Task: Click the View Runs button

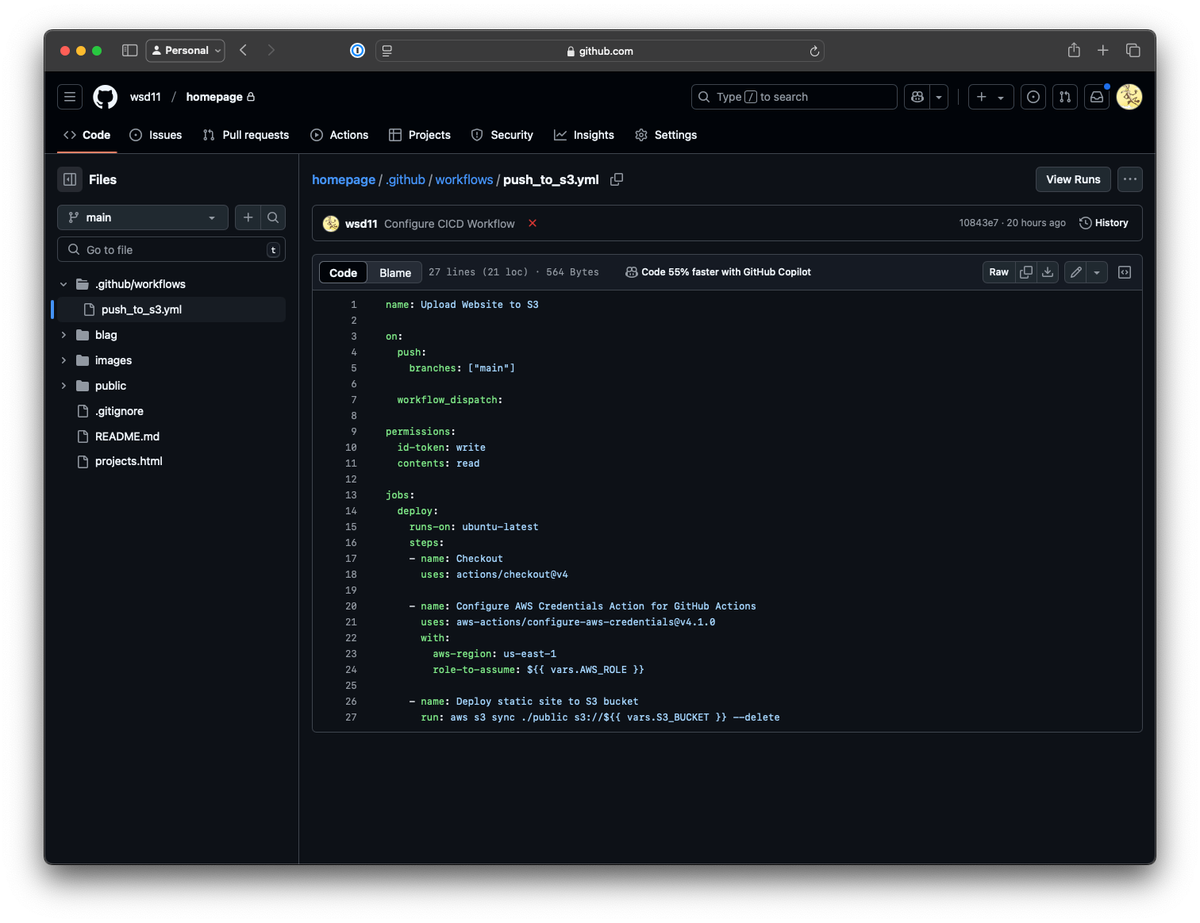Action: point(1072,180)
